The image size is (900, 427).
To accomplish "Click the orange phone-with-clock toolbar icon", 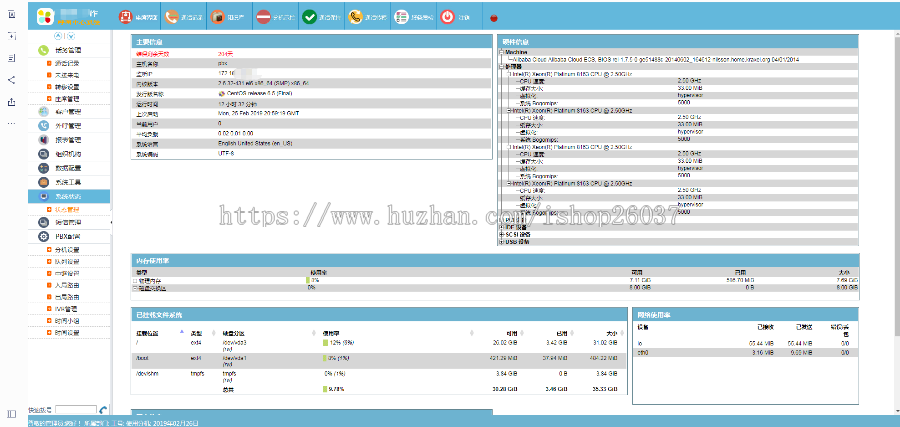I will [355, 17].
